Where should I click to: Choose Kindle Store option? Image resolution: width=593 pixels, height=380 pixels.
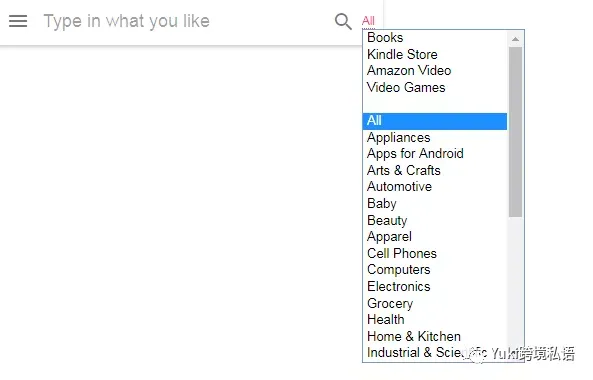tap(435, 54)
